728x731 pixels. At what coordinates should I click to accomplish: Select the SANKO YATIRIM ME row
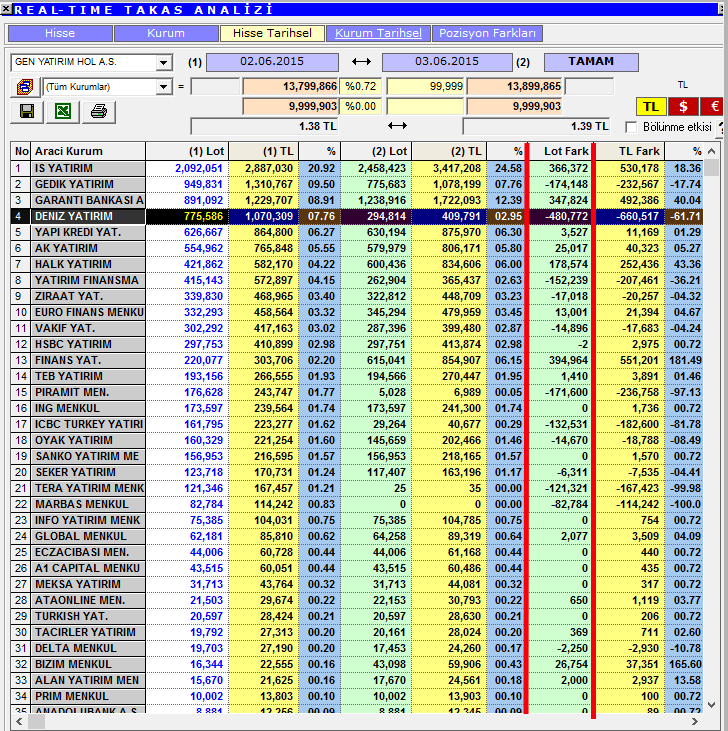357,456
